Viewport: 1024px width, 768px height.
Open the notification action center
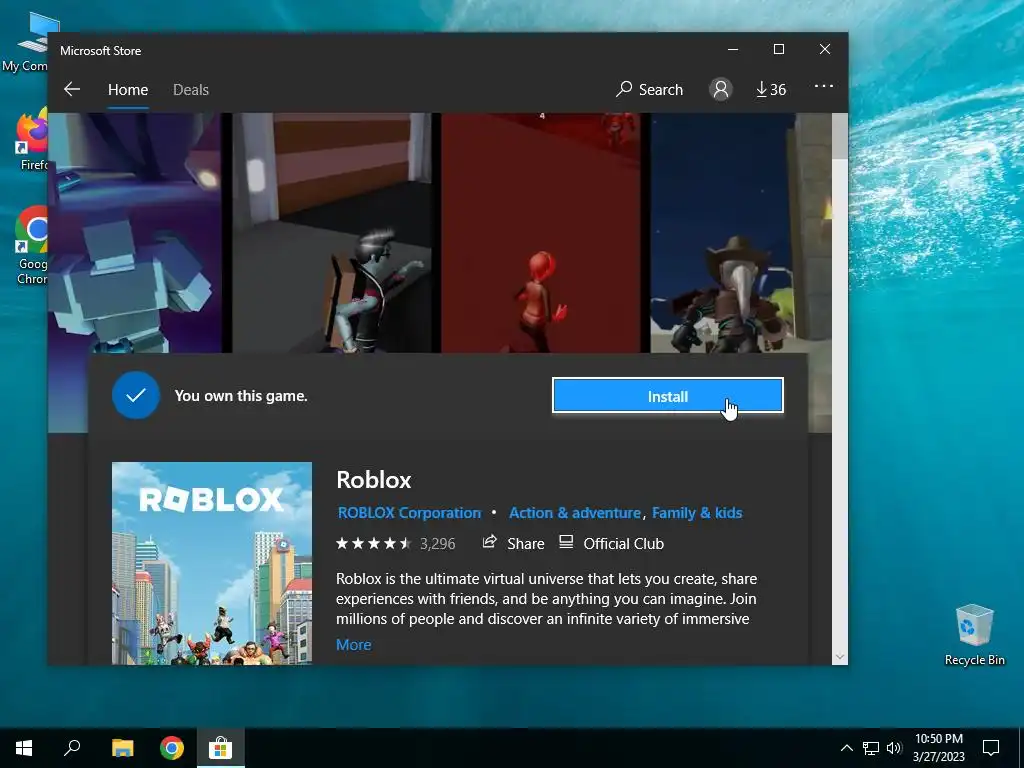tap(991, 748)
